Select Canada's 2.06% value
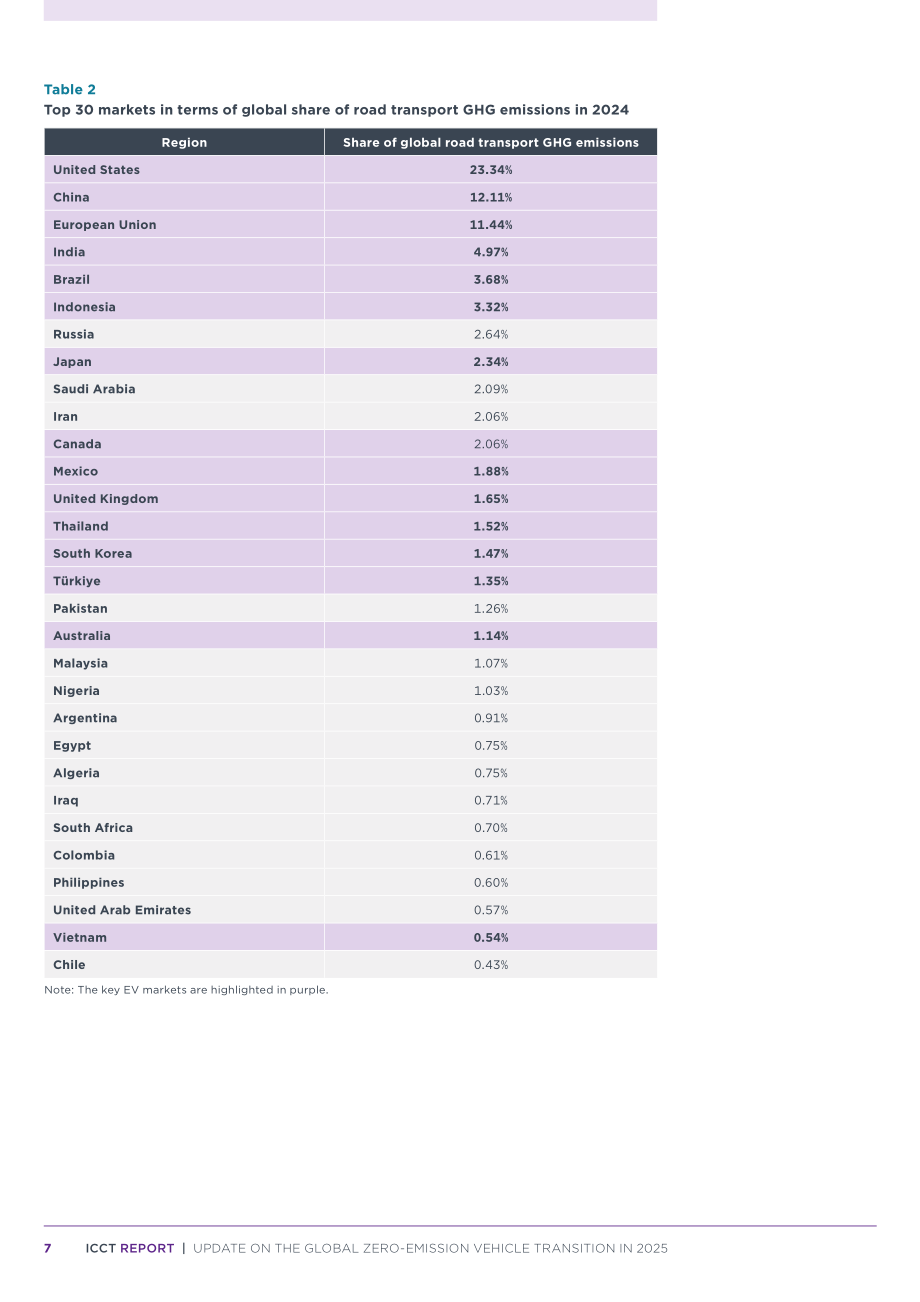 point(491,444)
